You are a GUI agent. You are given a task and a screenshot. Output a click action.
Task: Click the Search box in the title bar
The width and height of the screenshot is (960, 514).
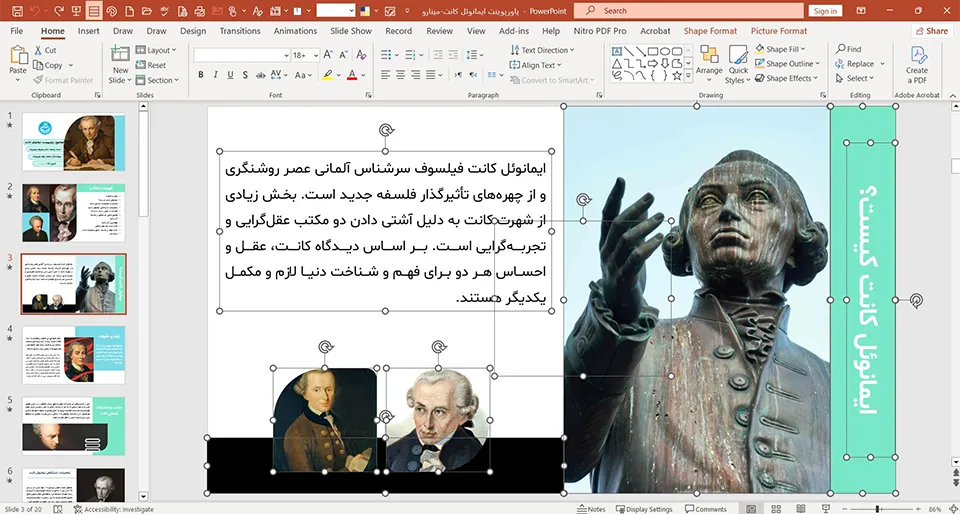click(x=689, y=11)
